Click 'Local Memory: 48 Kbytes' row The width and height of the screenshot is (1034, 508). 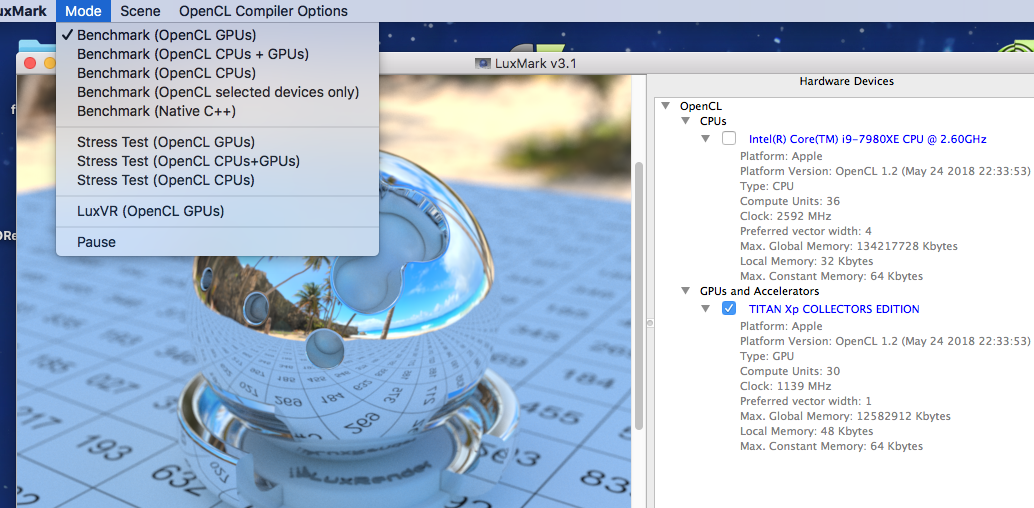point(806,431)
